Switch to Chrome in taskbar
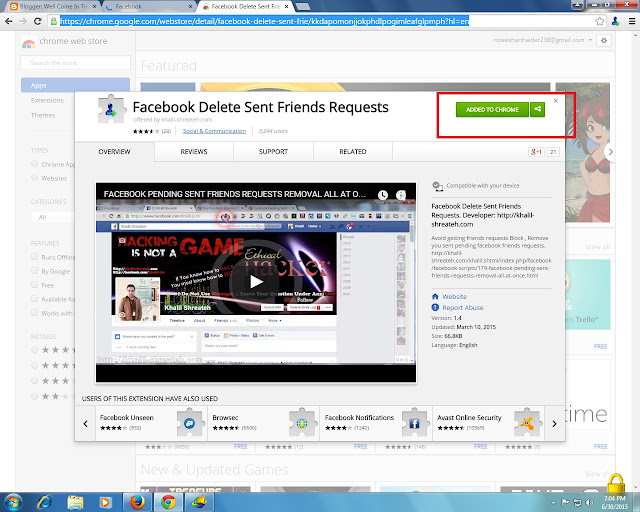This screenshot has height=512, width=640. tap(168, 502)
